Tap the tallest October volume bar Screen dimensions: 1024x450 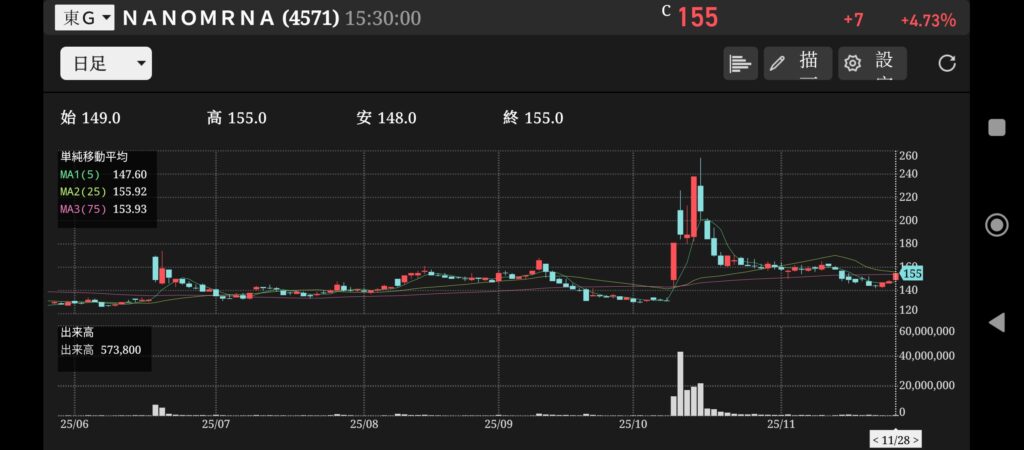[680, 384]
